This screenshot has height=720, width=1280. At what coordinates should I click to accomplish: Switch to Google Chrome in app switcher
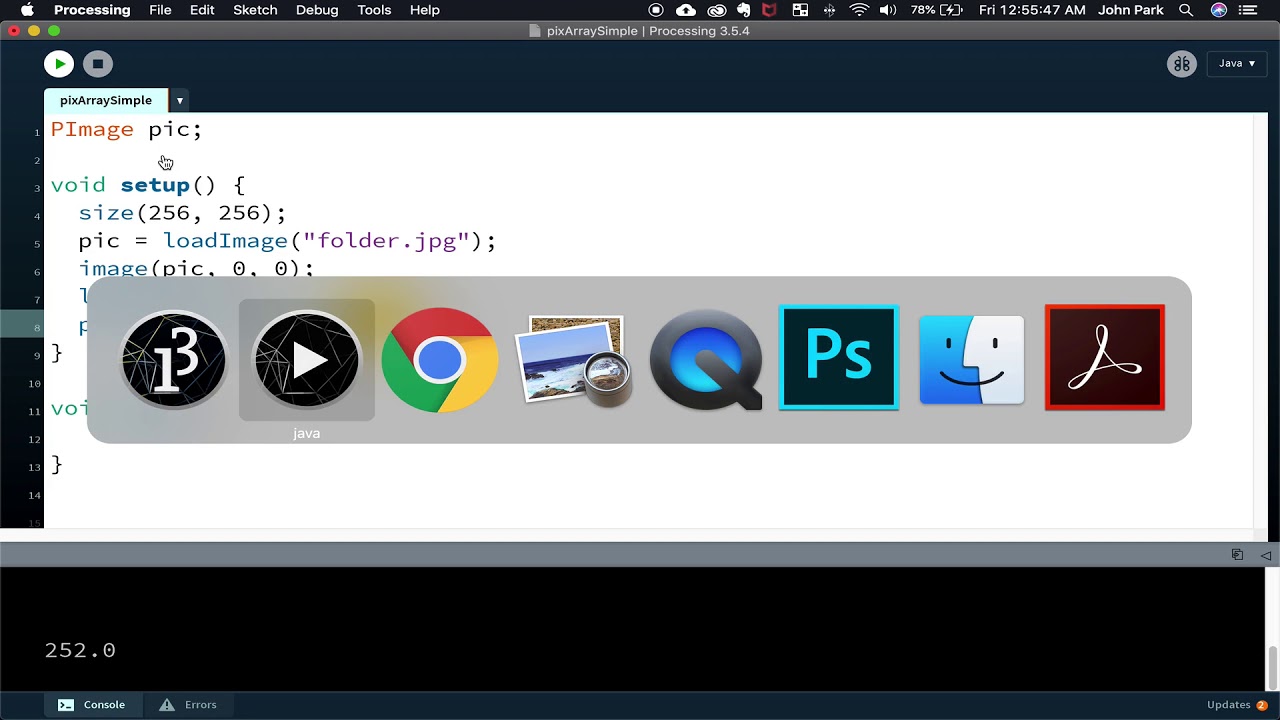440,360
